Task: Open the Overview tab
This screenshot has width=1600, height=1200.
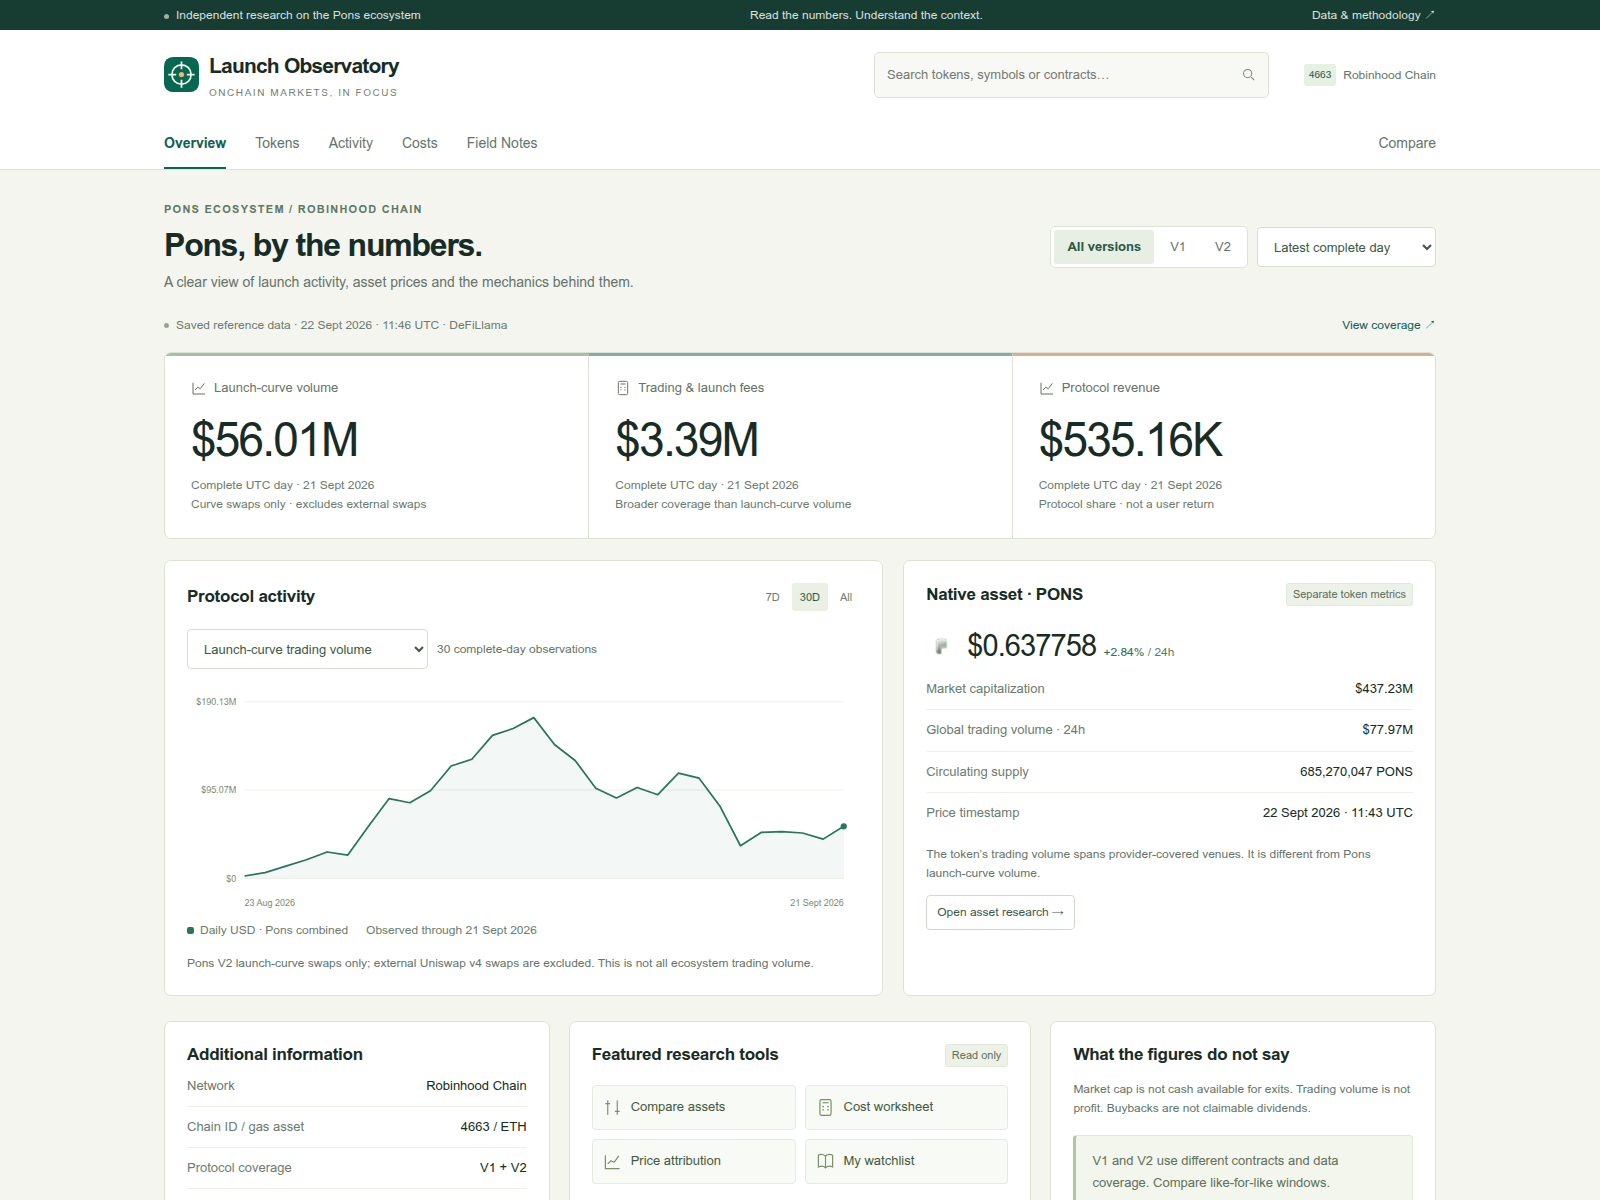Action: (x=195, y=143)
